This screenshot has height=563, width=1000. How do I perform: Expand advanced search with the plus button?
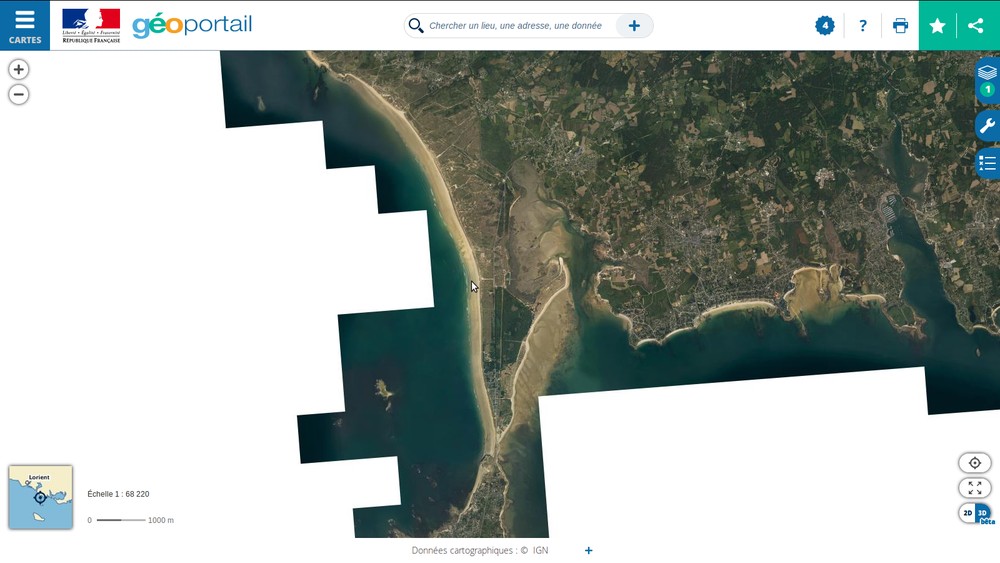coord(634,26)
